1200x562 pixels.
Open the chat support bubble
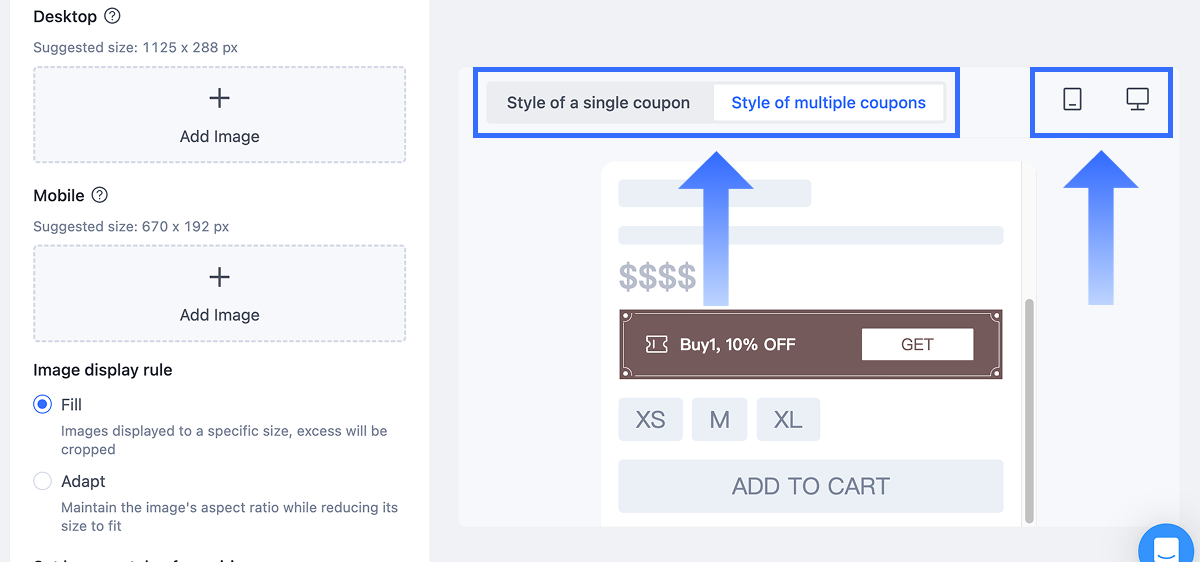pyautogui.click(x=1166, y=547)
